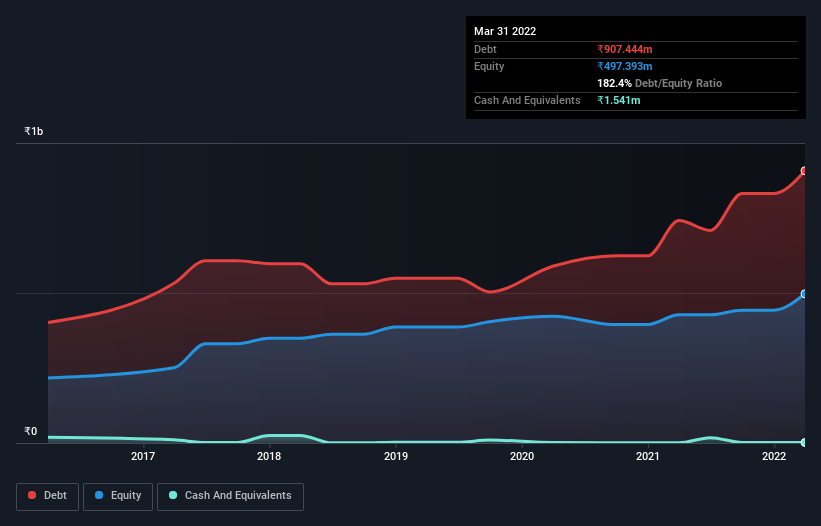Click the 2018 axis label
The width and height of the screenshot is (821, 526).
(x=269, y=456)
